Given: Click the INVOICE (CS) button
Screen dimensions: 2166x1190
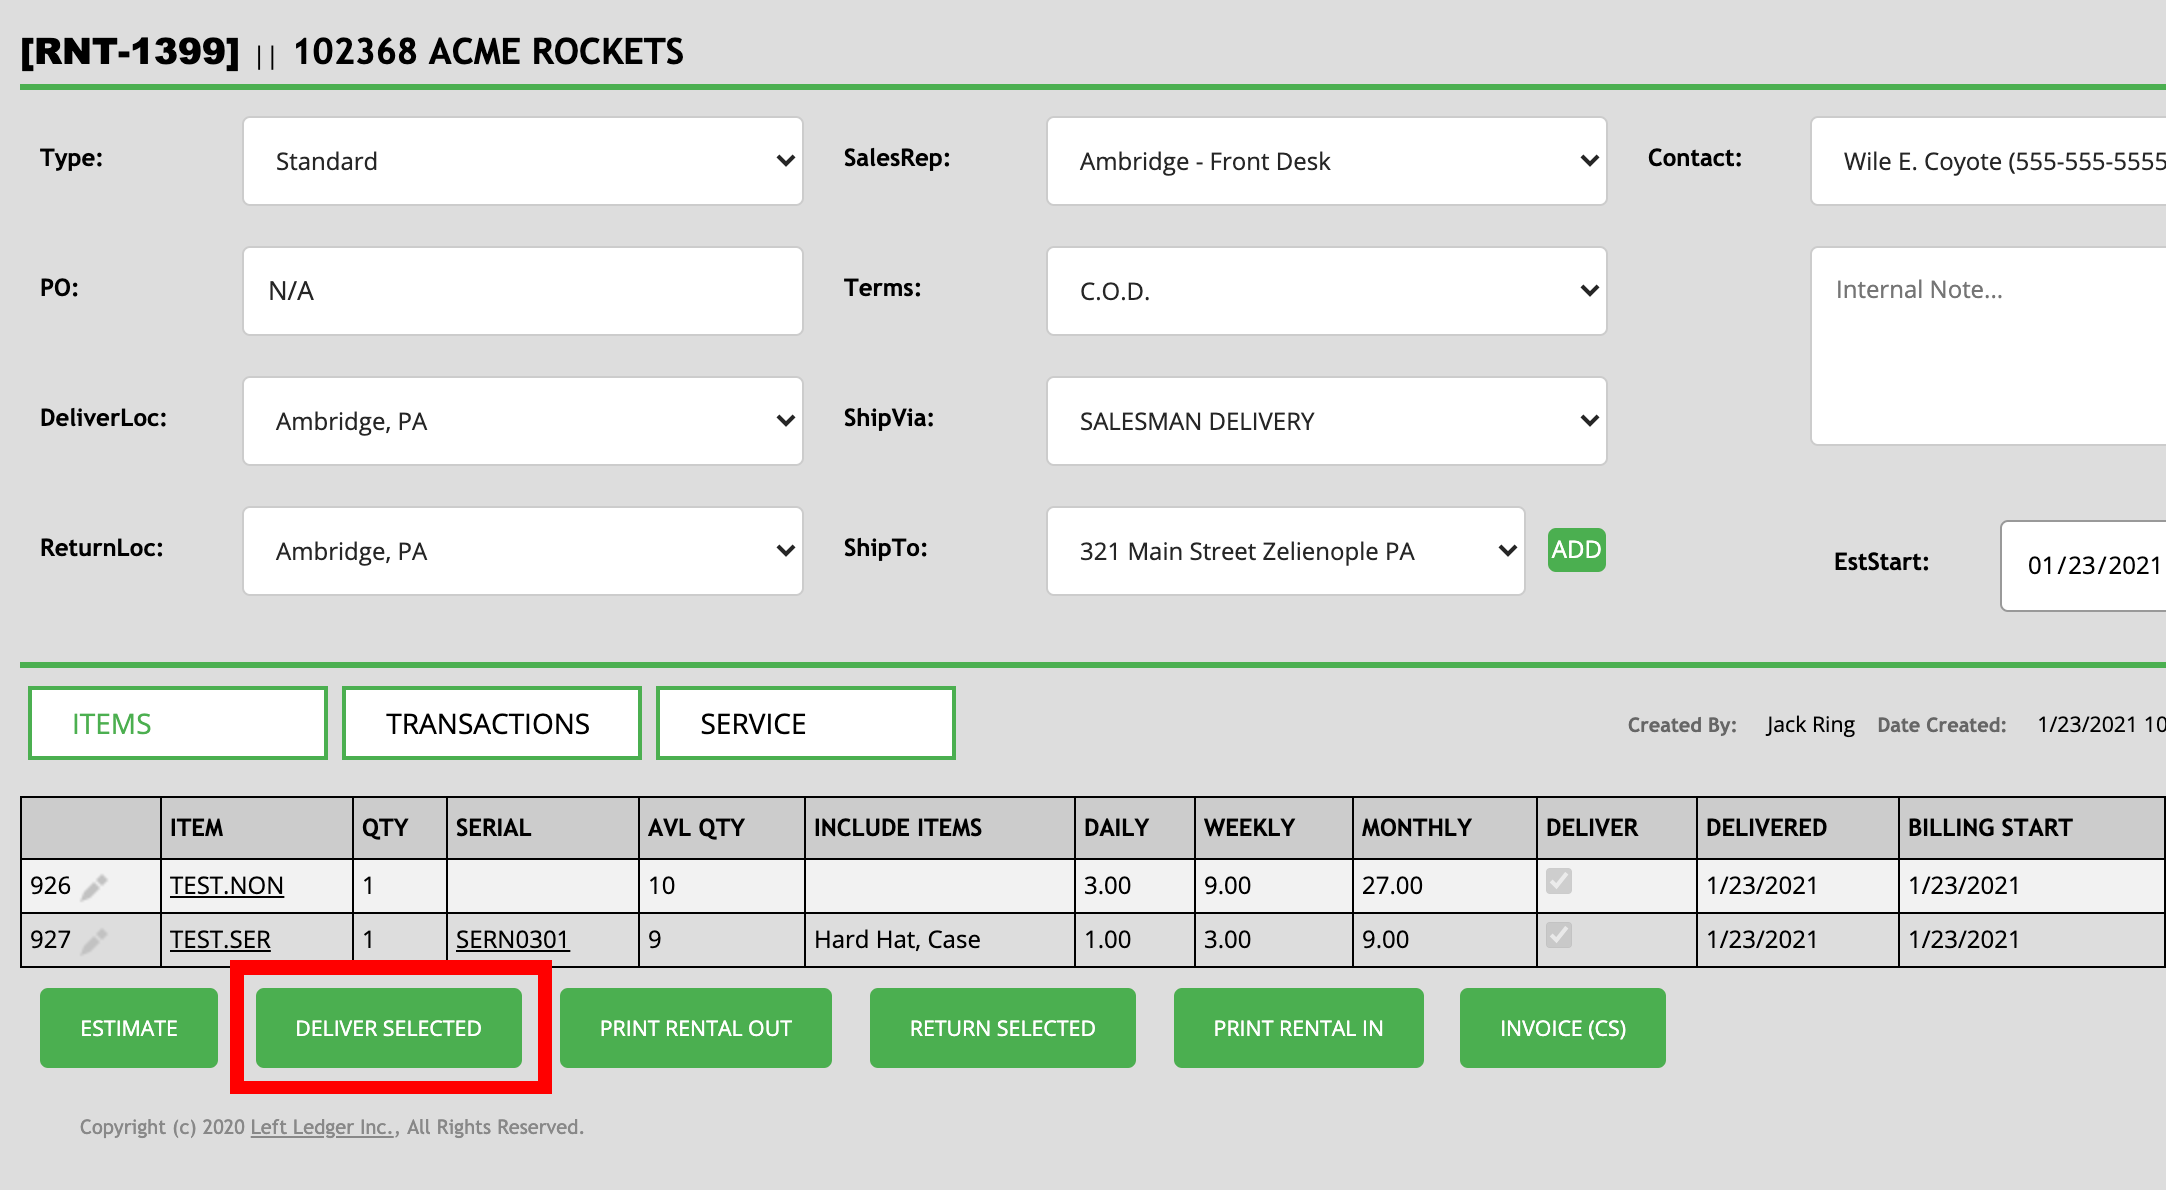Looking at the screenshot, I should 1562,1028.
